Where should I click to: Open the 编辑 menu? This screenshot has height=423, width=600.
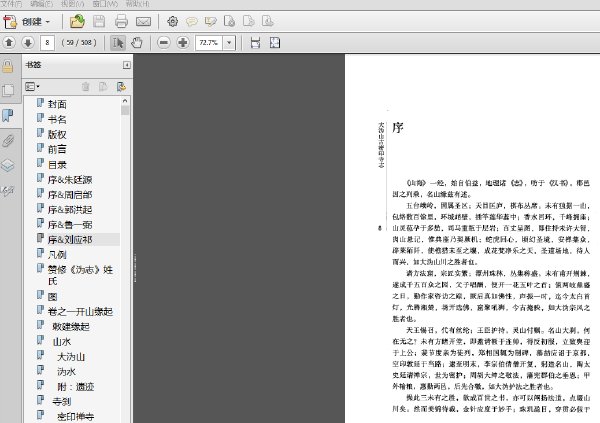(x=41, y=4)
